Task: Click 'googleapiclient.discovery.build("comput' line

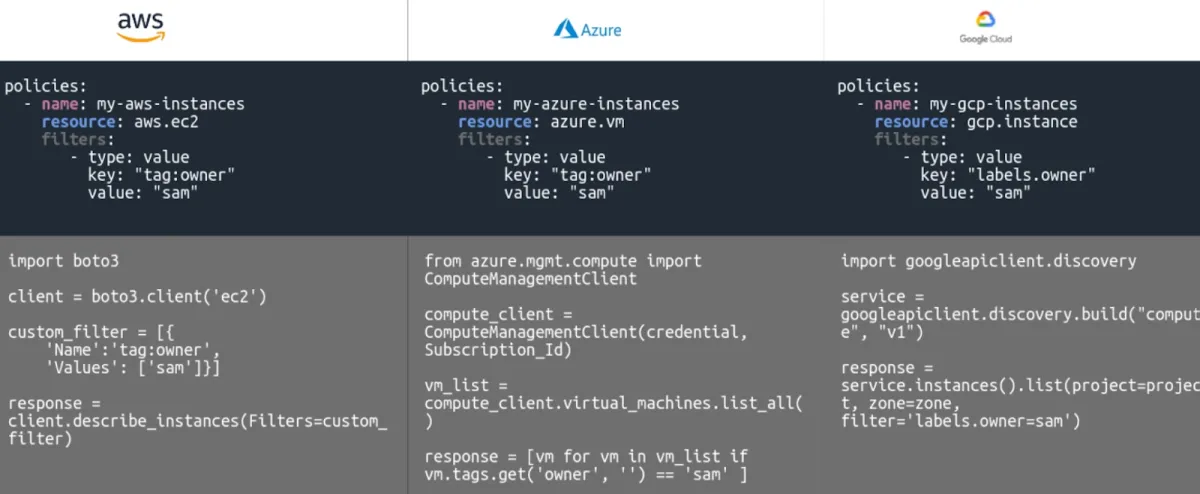Action: click(x=1020, y=315)
